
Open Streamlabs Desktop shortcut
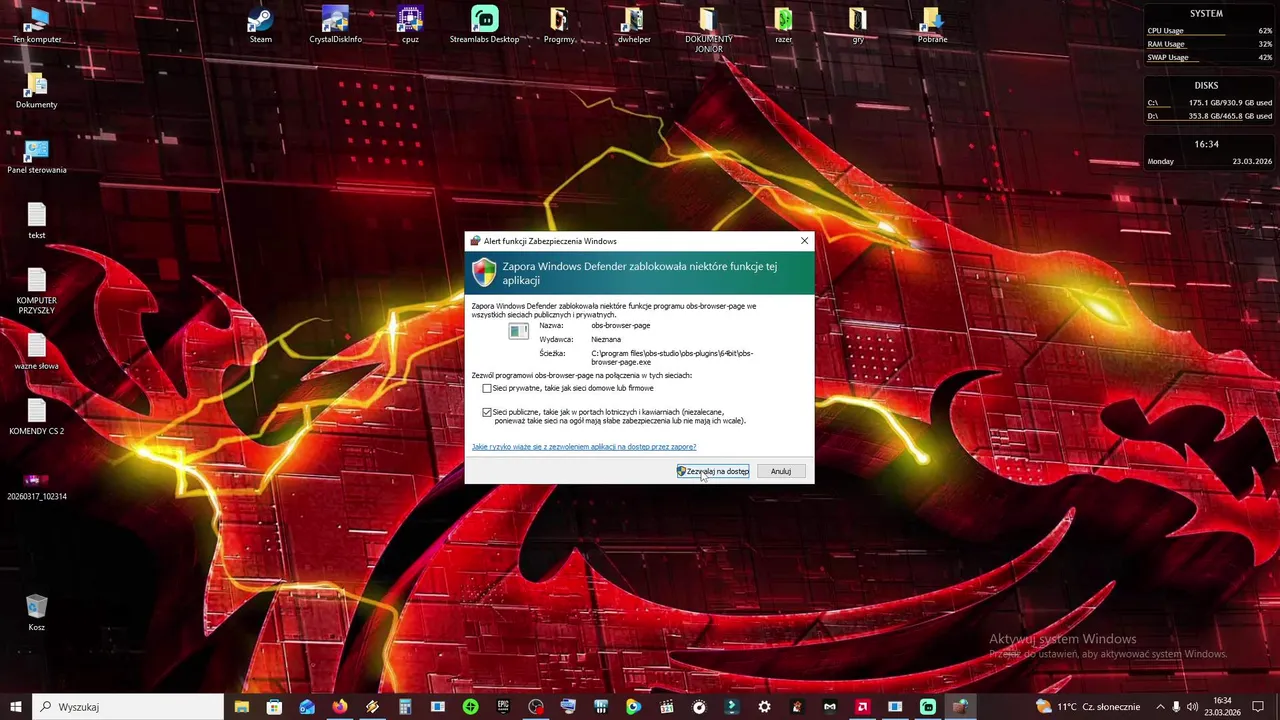484,25
